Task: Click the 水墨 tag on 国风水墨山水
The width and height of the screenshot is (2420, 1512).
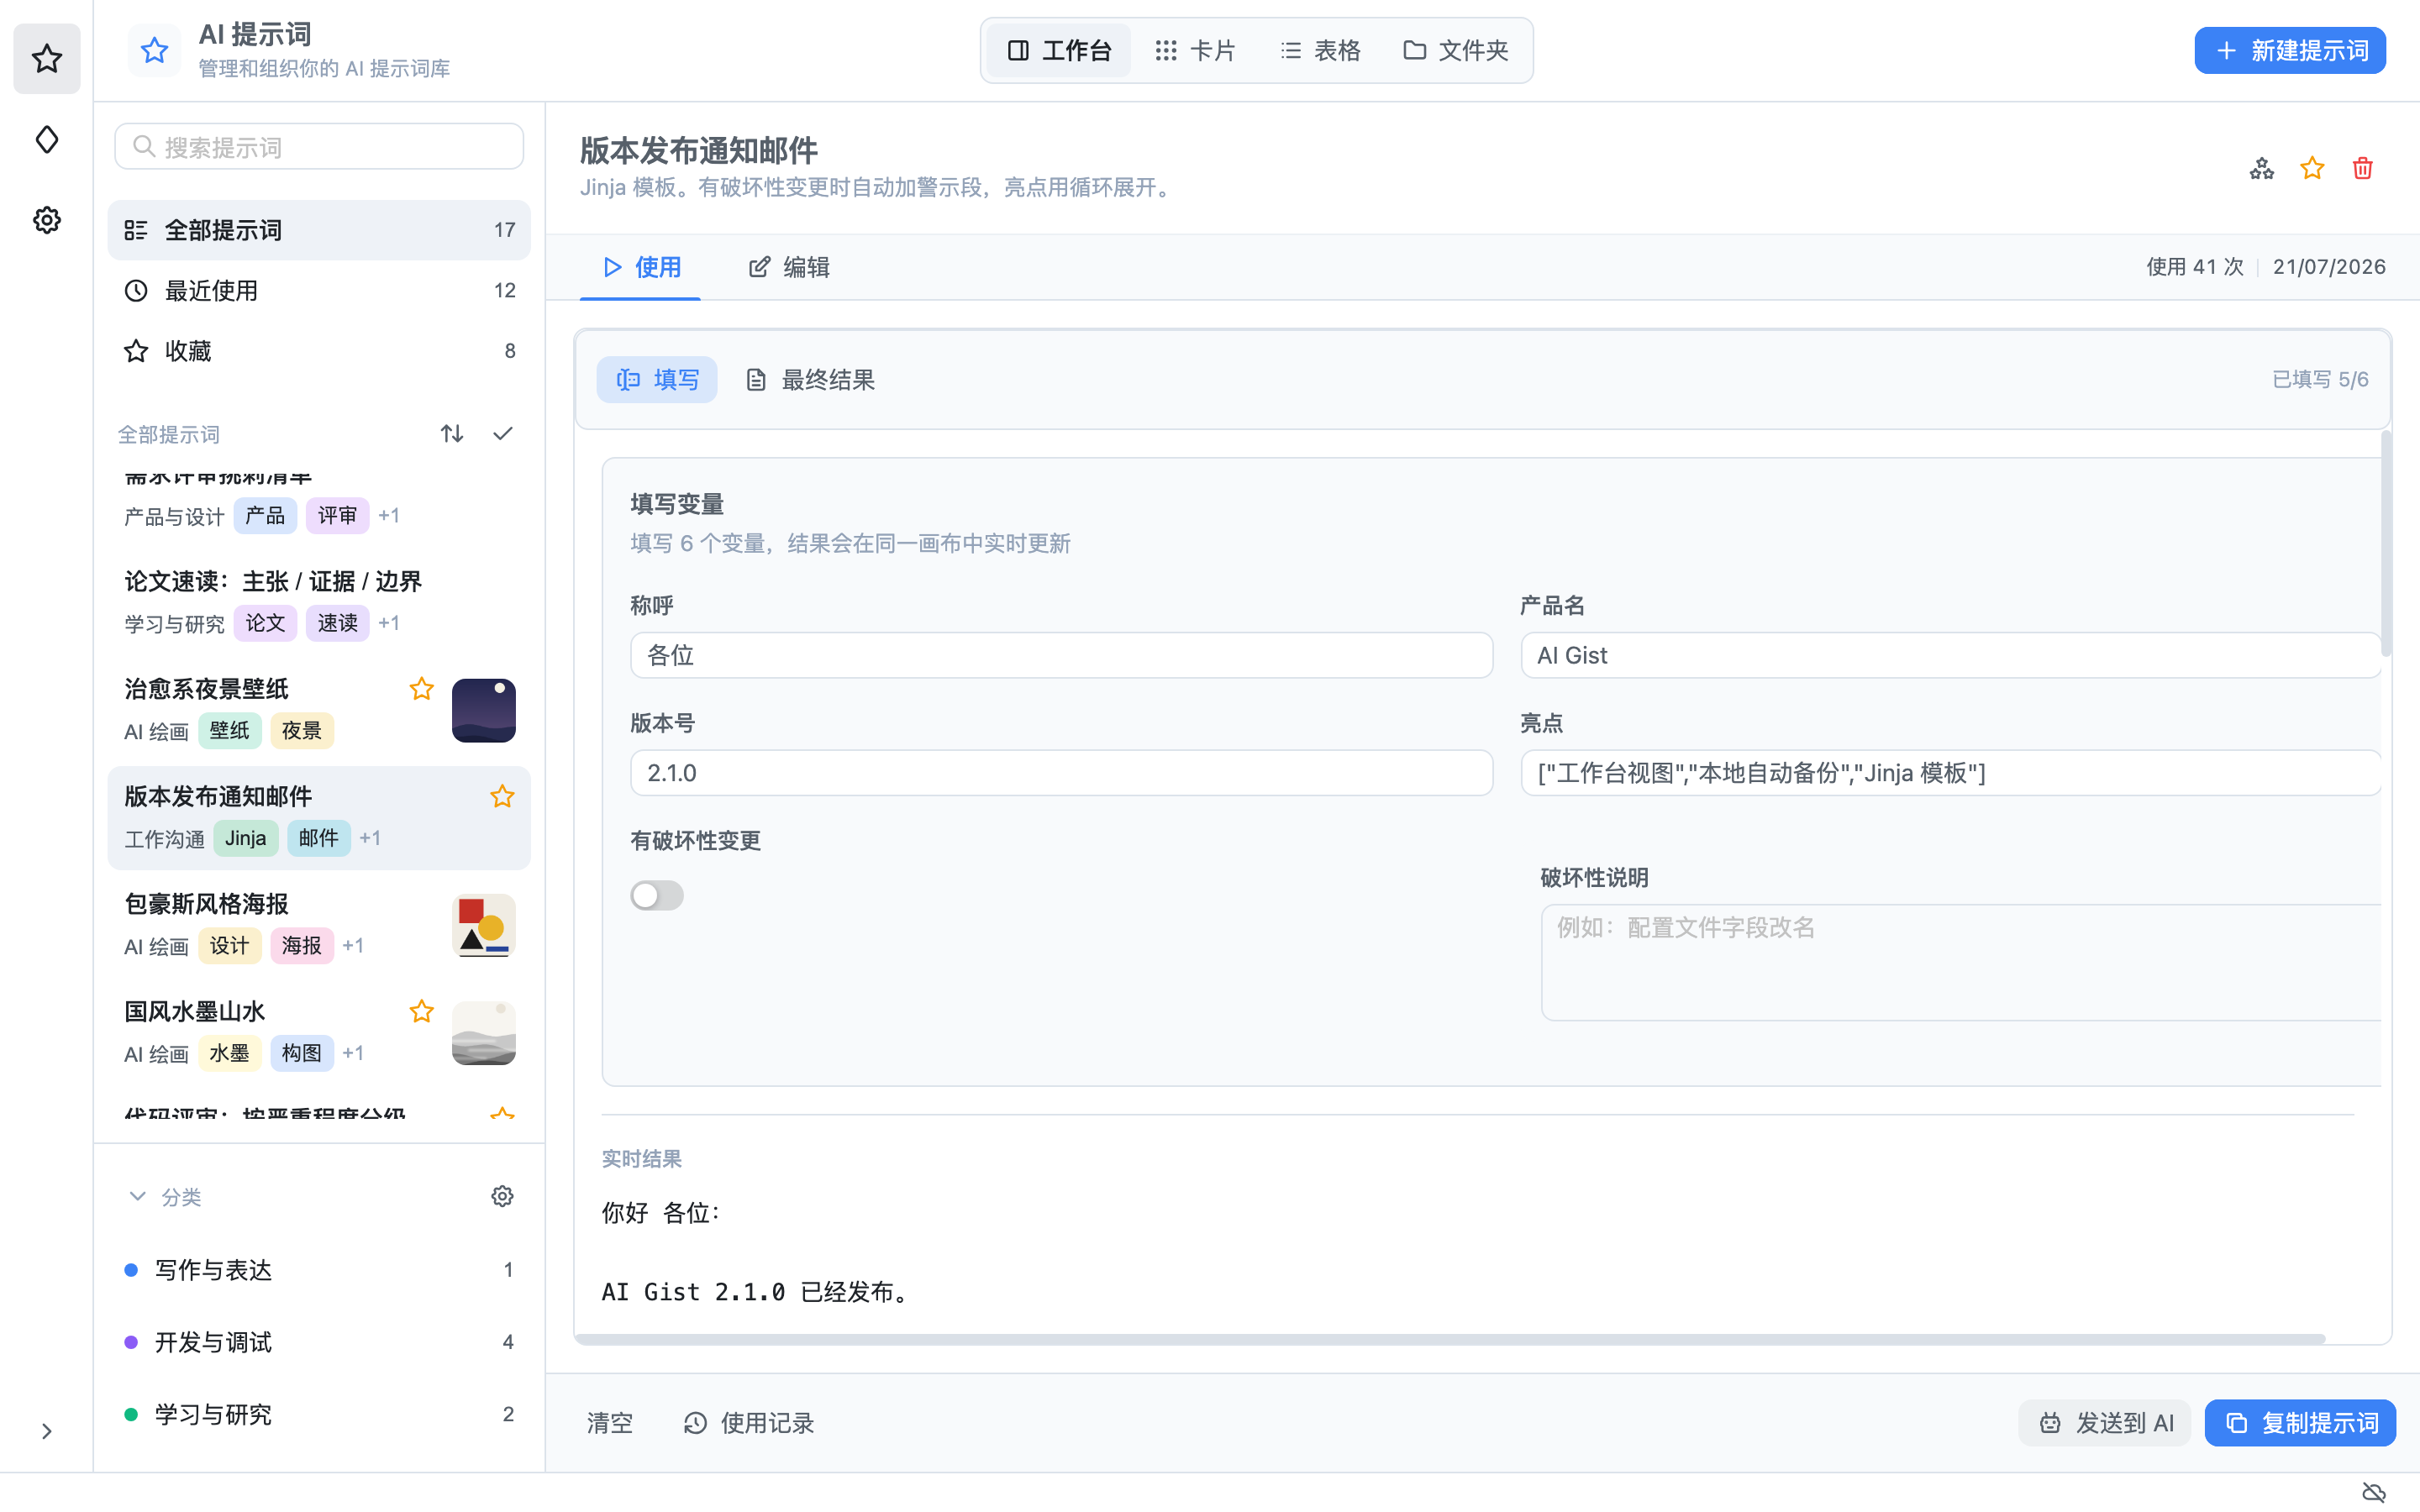Action: 230,1053
